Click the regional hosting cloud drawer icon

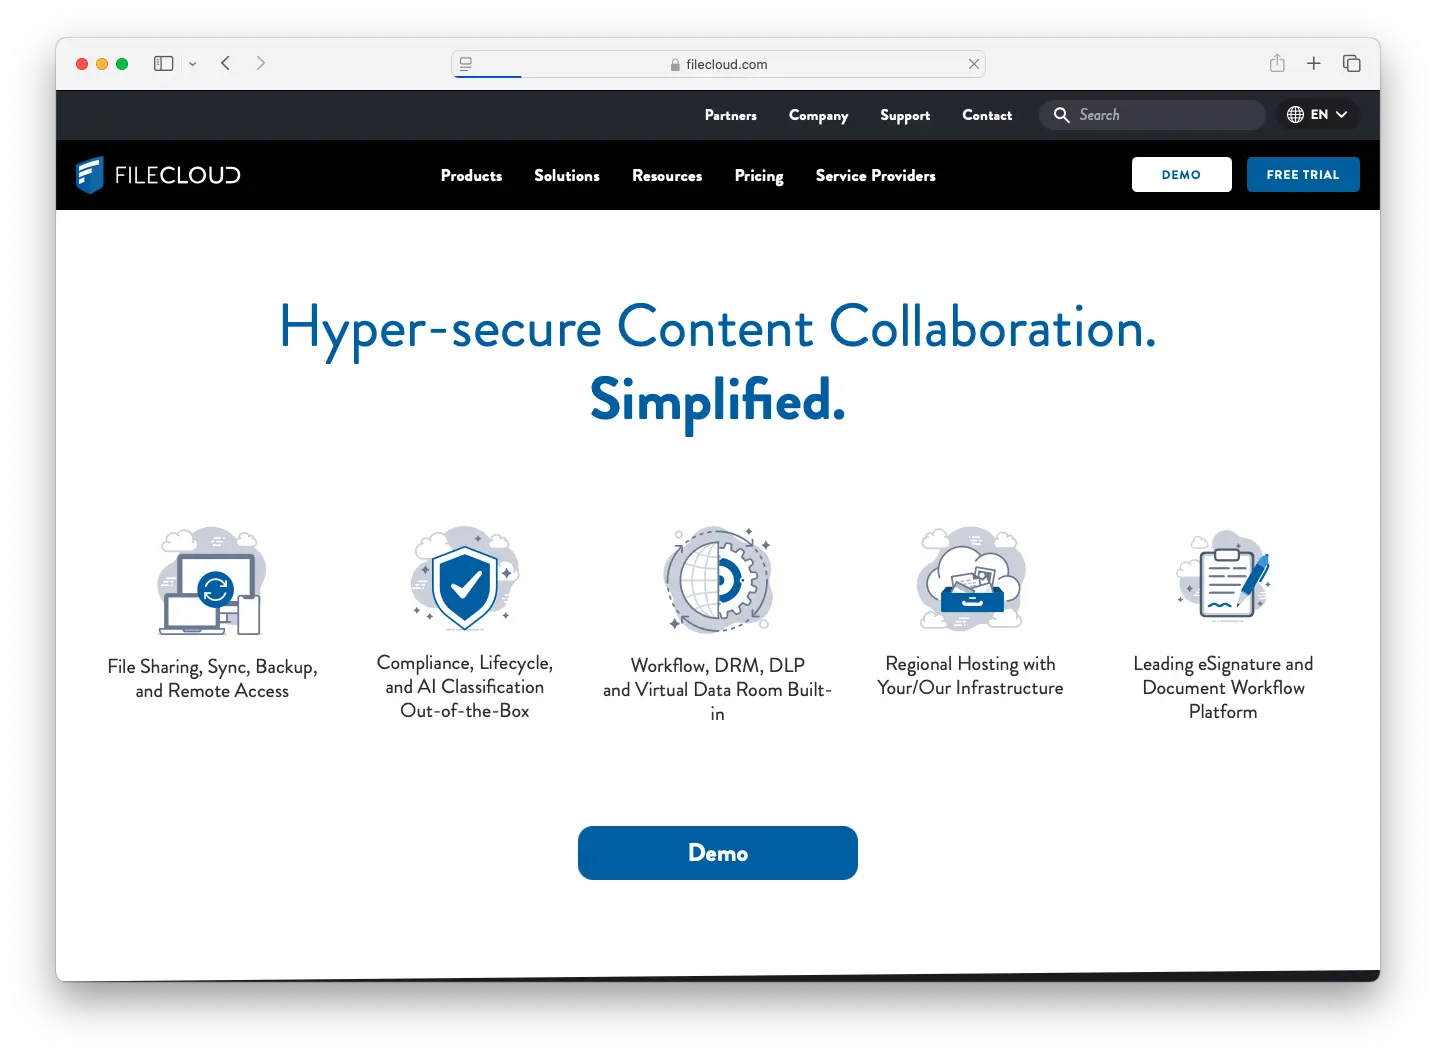coord(971,580)
